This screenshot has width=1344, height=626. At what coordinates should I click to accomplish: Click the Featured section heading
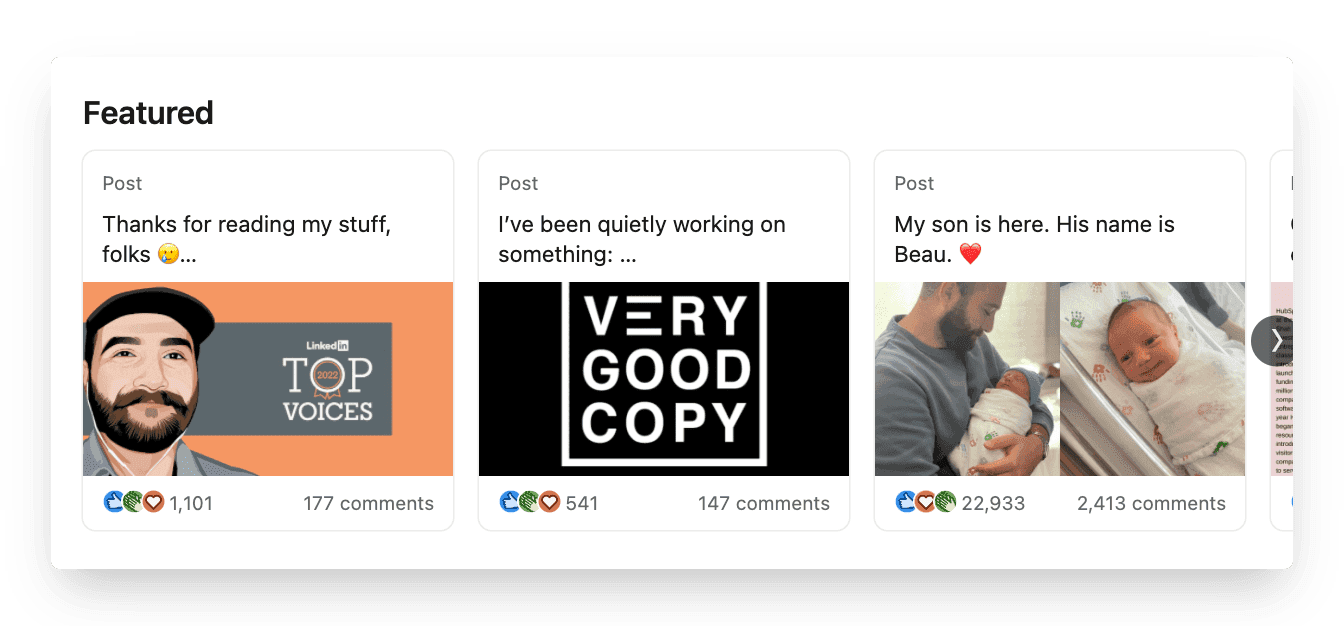tap(148, 113)
